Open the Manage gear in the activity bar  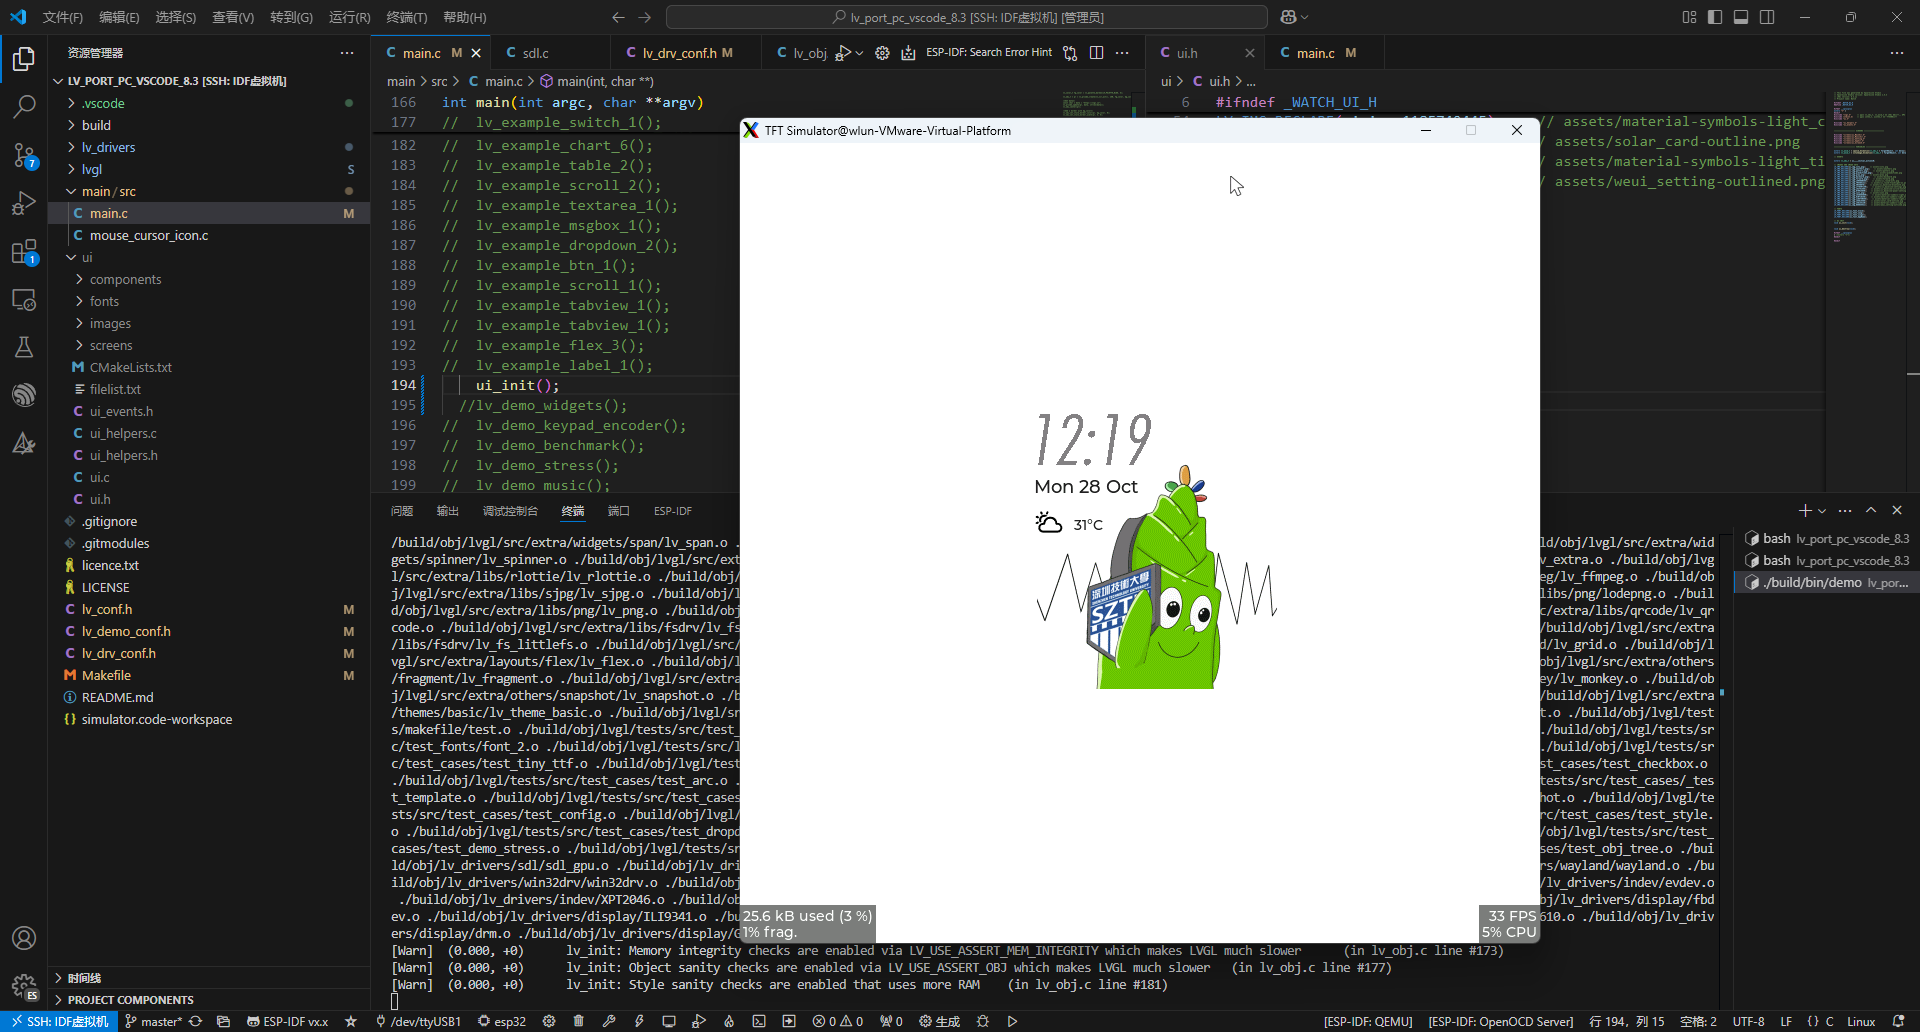24,986
